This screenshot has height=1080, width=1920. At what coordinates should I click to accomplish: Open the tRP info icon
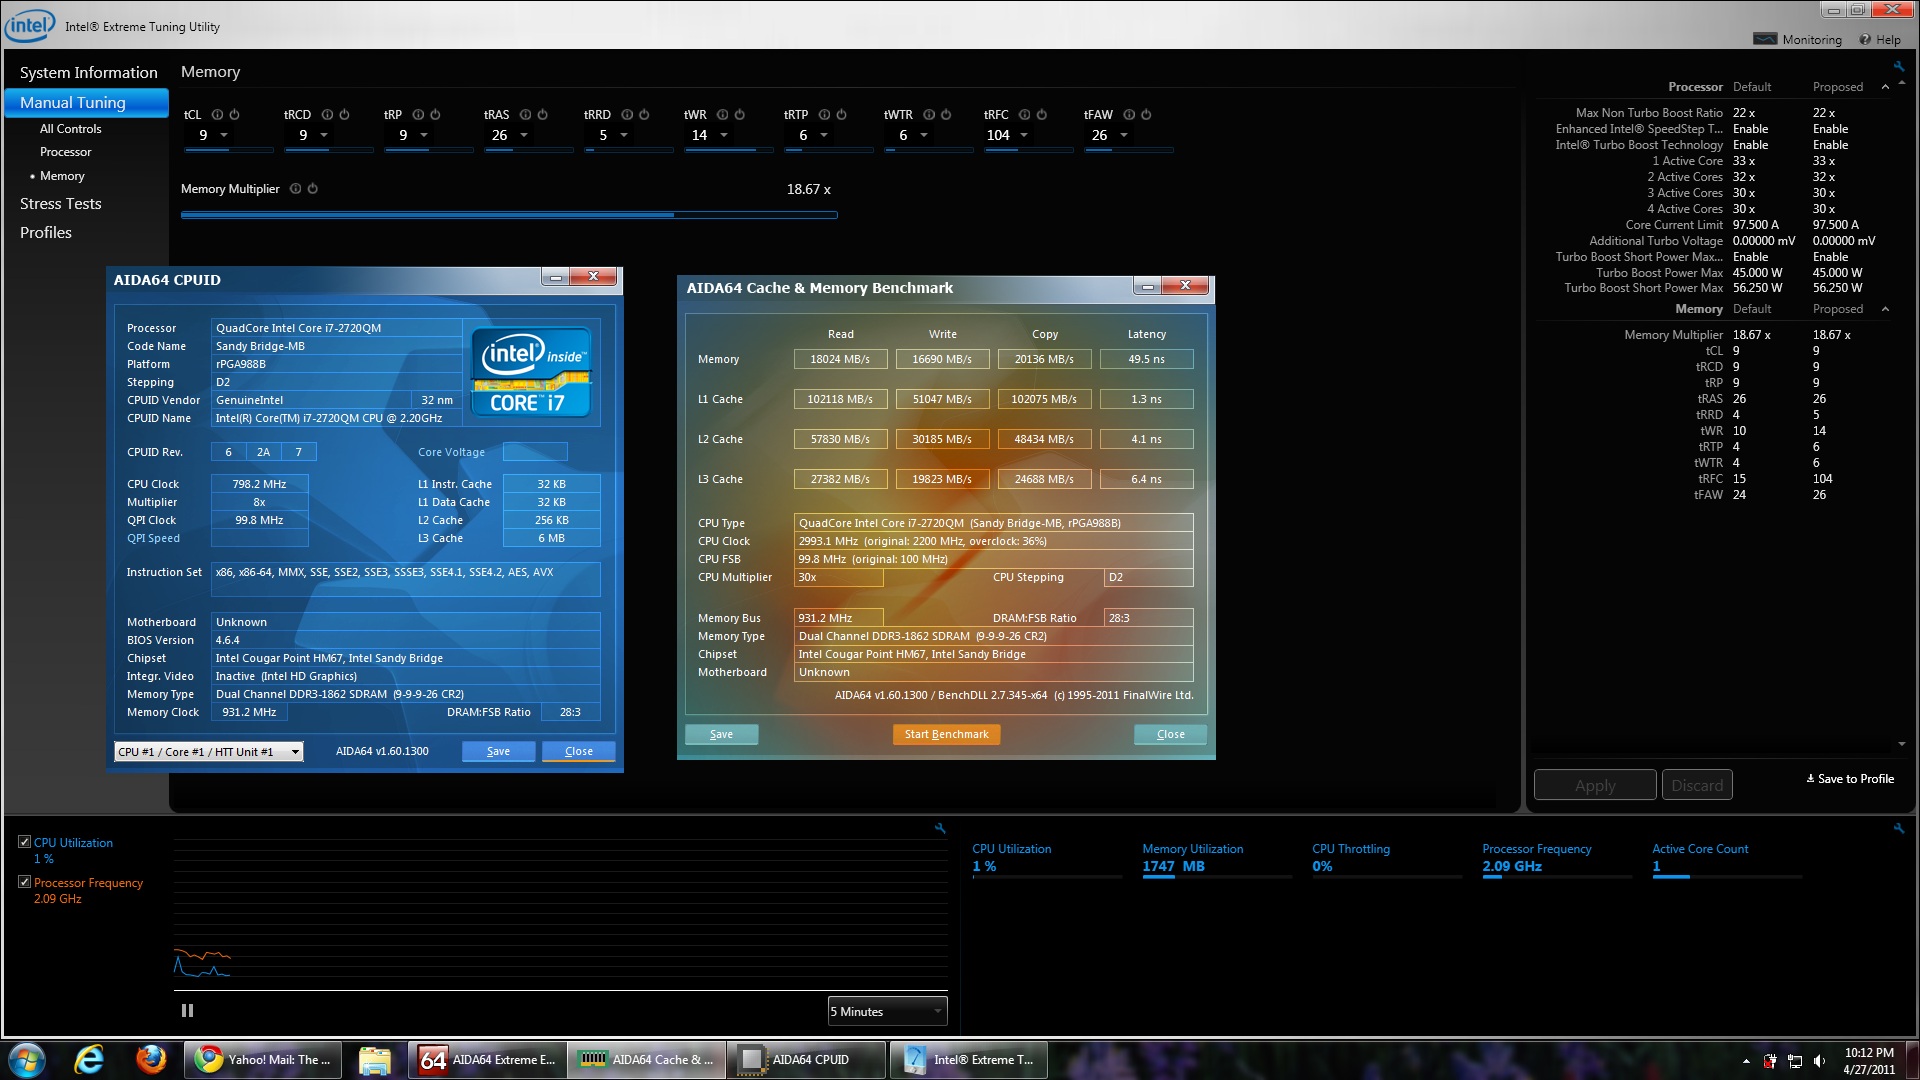coord(418,115)
